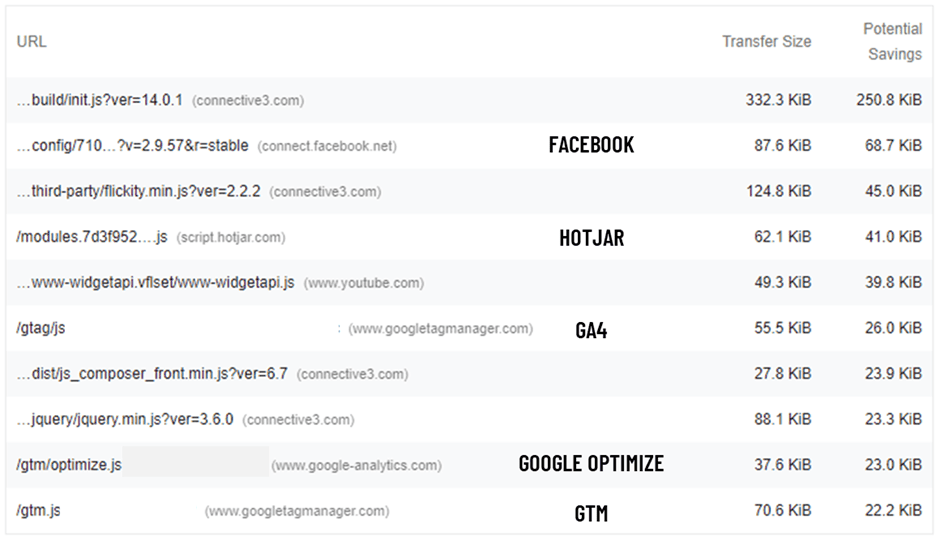This screenshot has width=940, height=541.
Task: Click the URL column header
Action: tap(32, 42)
